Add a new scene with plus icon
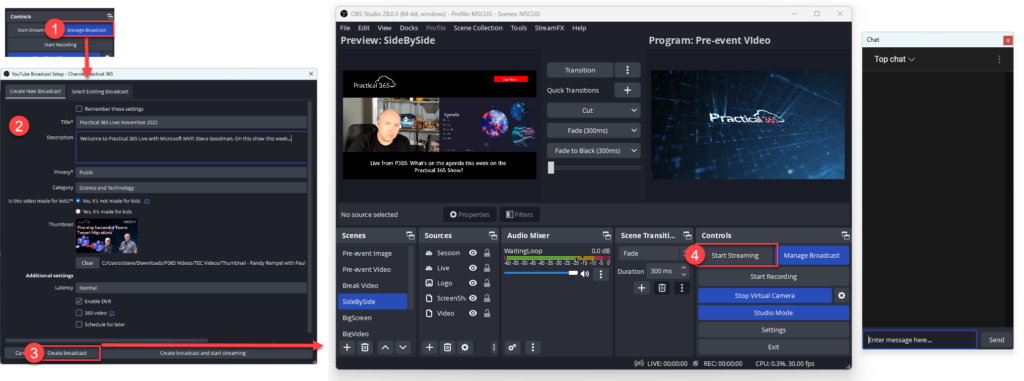The height and width of the screenshot is (381, 1024). 347,348
